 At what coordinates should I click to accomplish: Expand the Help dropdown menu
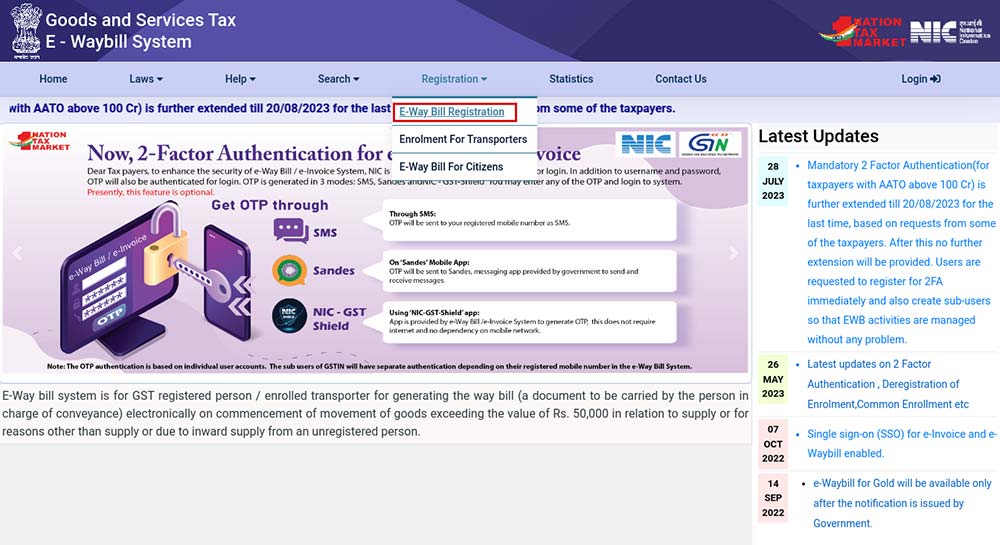click(x=240, y=79)
